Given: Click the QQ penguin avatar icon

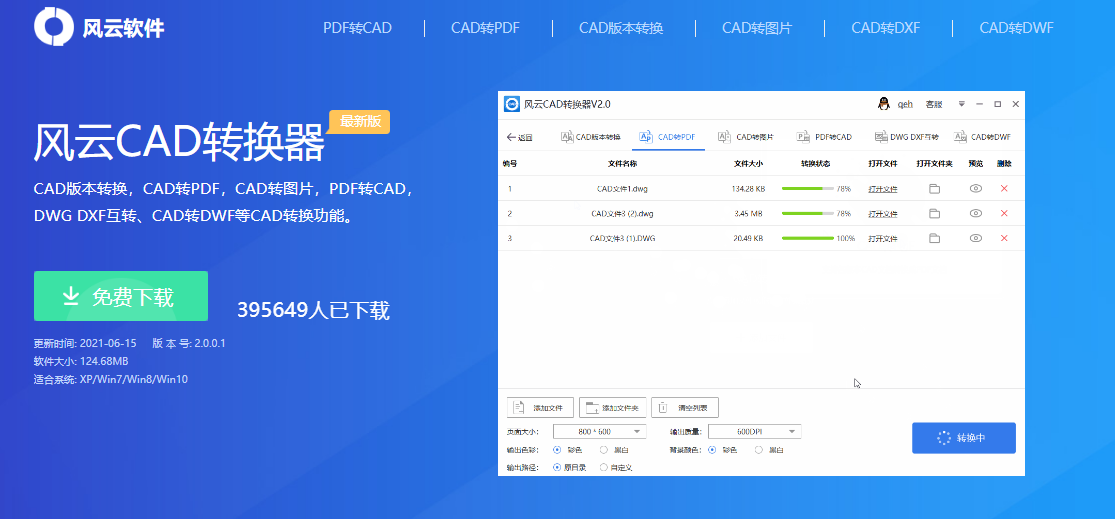Looking at the screenshot, I should (x=883, y=104).
